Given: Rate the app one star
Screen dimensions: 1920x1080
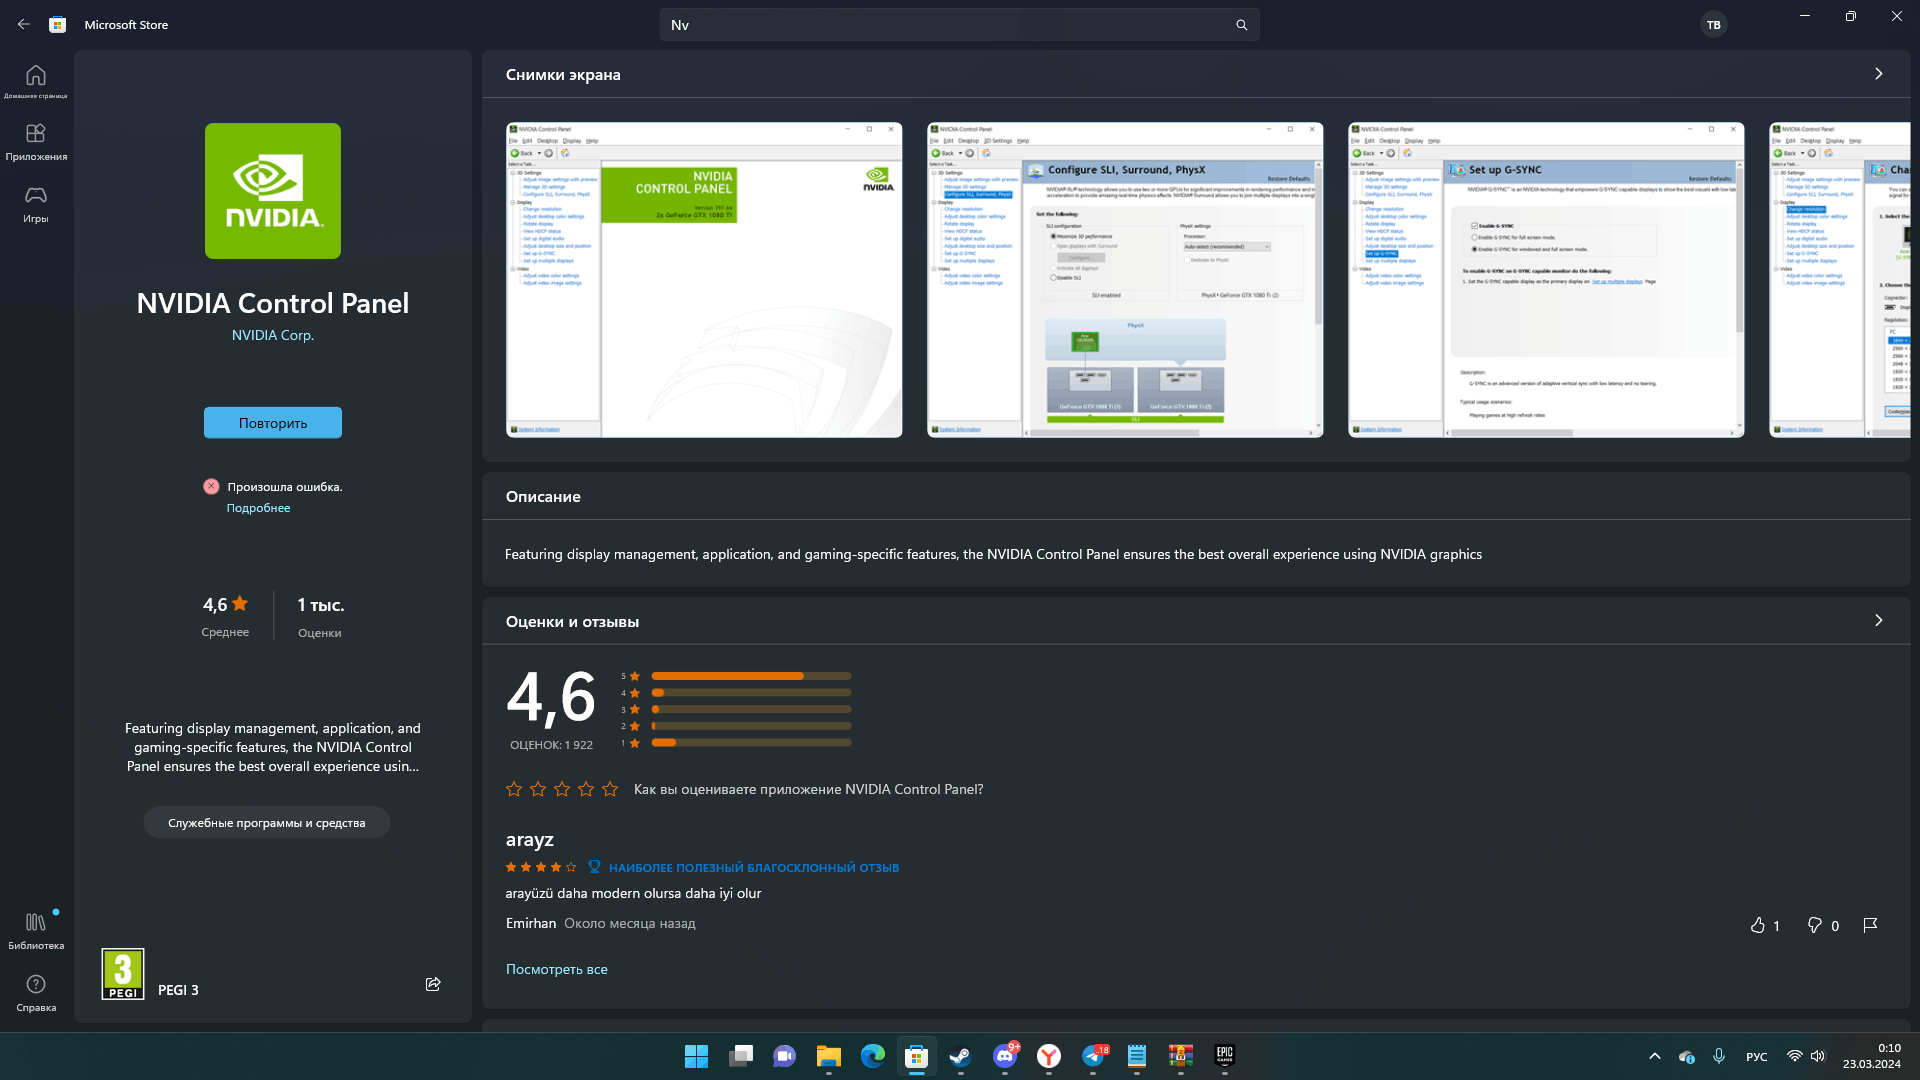Looking at the screenshot, I should point(514,789).
